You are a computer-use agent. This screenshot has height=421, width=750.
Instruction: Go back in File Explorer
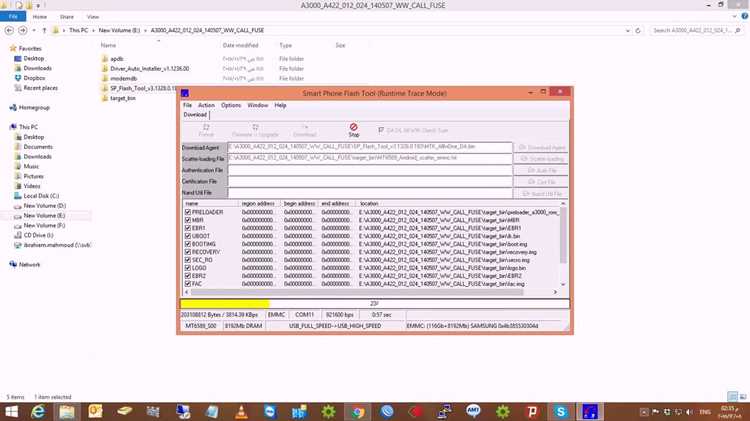pos(9,30)
